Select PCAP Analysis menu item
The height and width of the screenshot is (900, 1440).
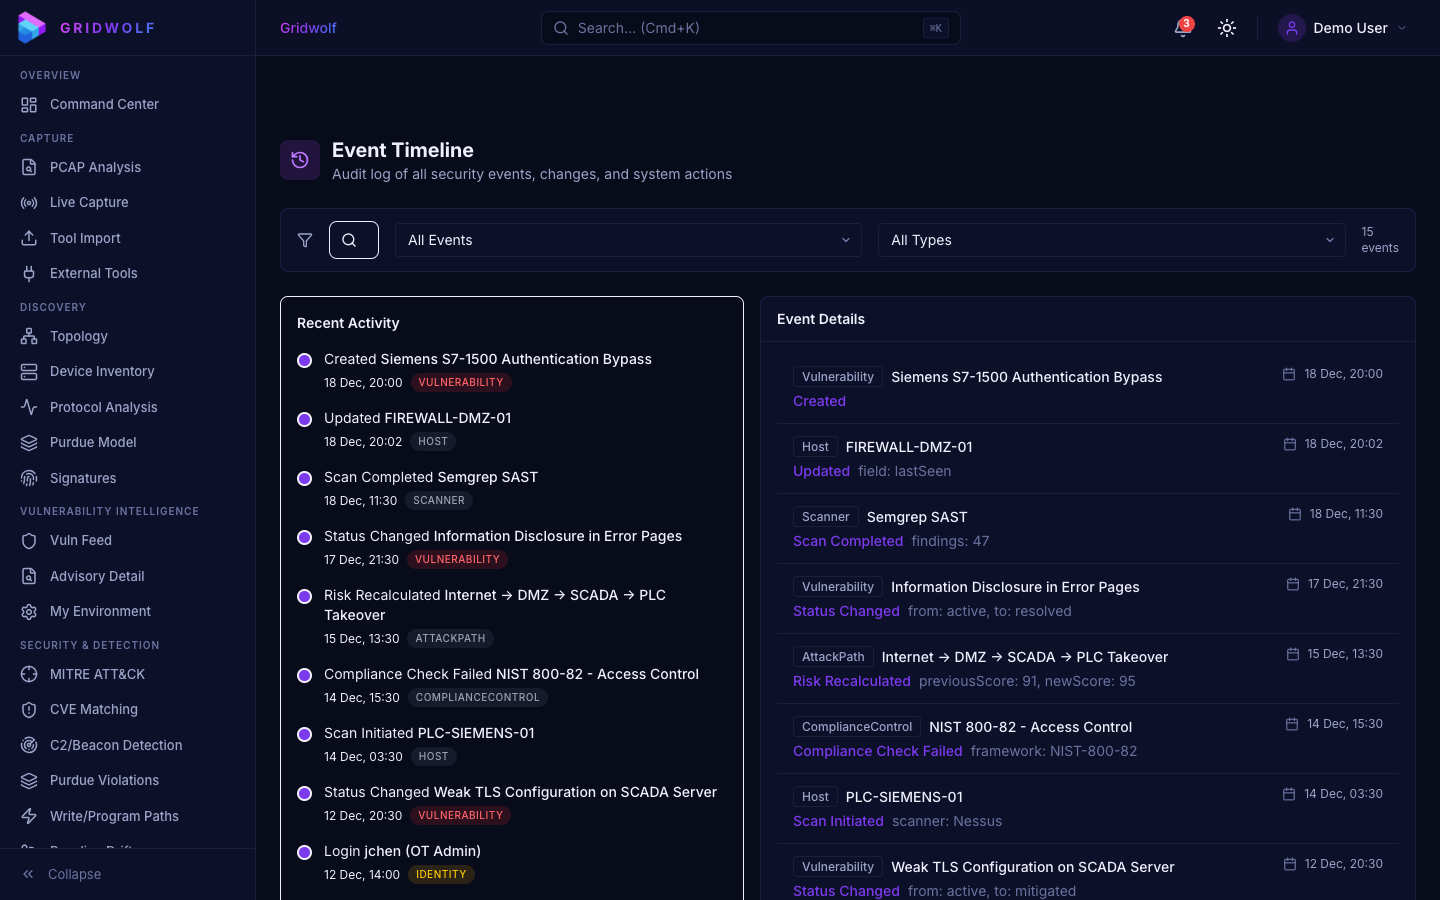click(95, 167)
